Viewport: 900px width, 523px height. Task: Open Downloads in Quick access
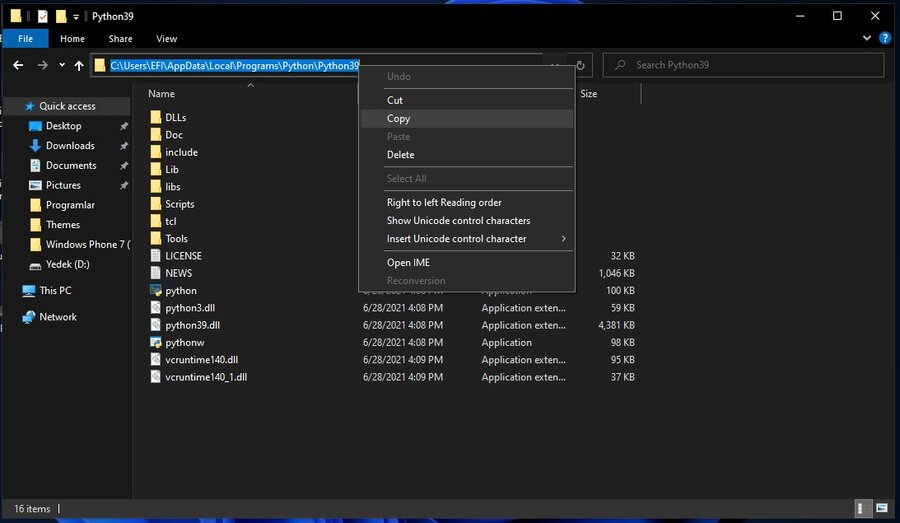point(70,146)
